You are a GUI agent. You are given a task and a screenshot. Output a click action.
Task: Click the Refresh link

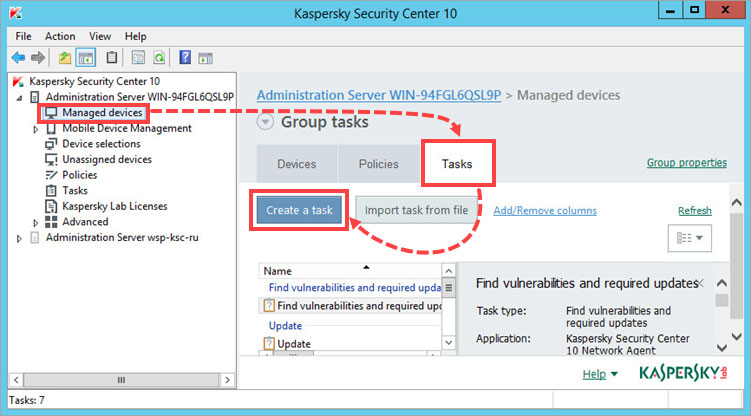click(694, 211)
